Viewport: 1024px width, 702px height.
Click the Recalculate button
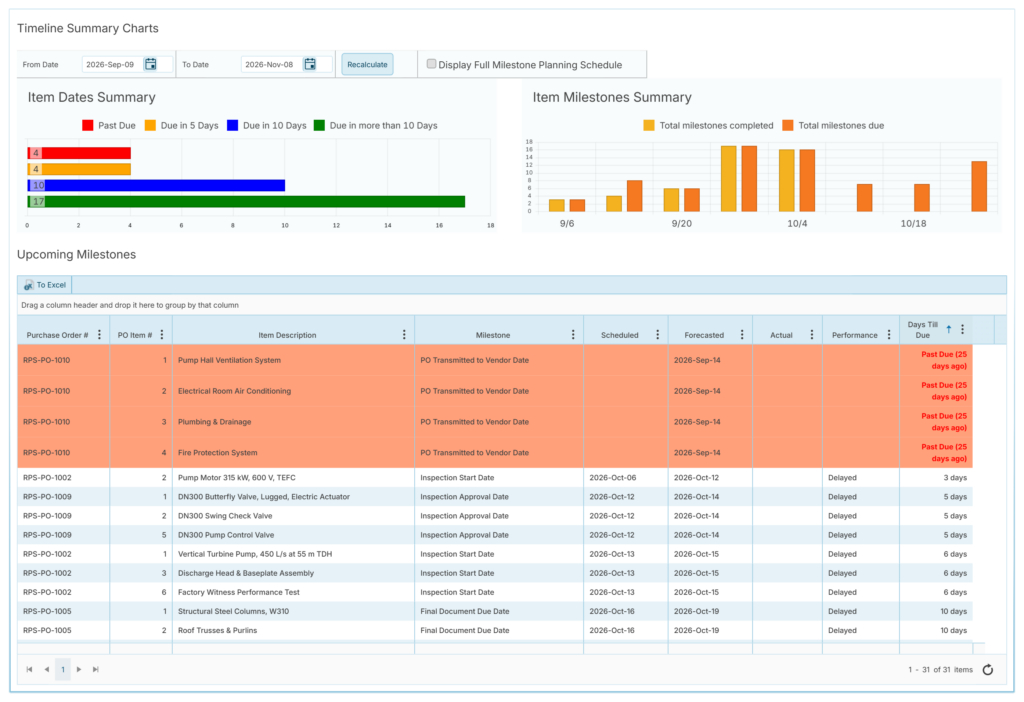click(367, 64)
